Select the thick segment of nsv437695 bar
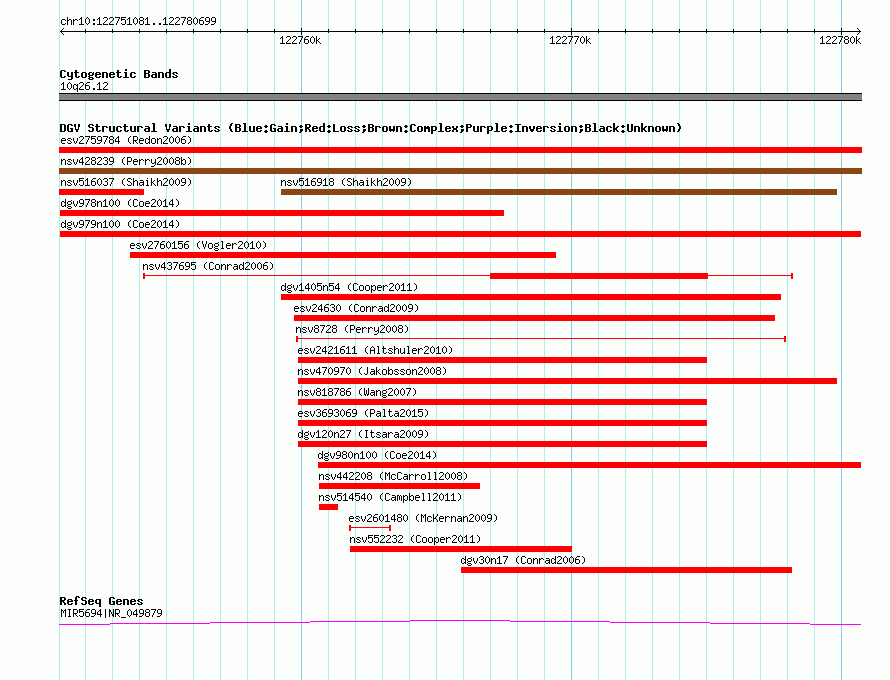This screenshot has height=680, width=890. click(x=599, y=276)
